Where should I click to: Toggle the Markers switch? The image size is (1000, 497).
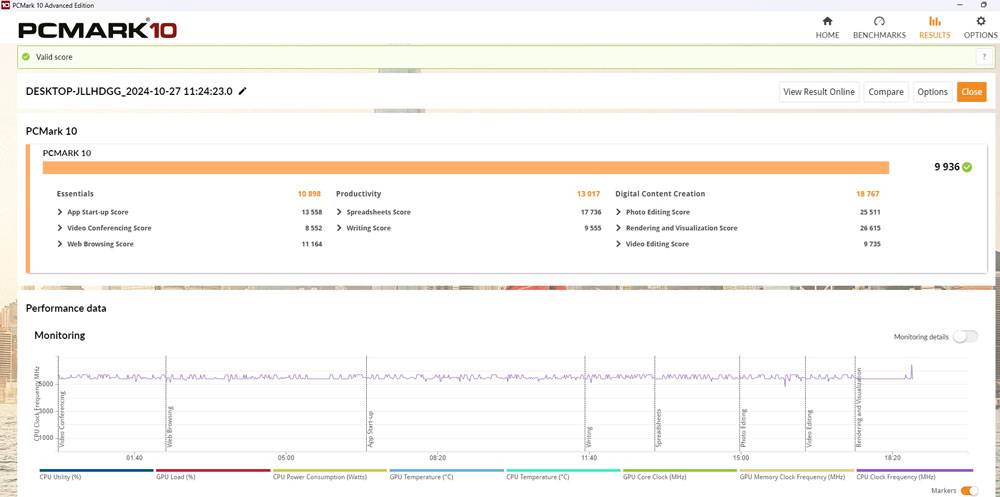(x=969, y=490)
